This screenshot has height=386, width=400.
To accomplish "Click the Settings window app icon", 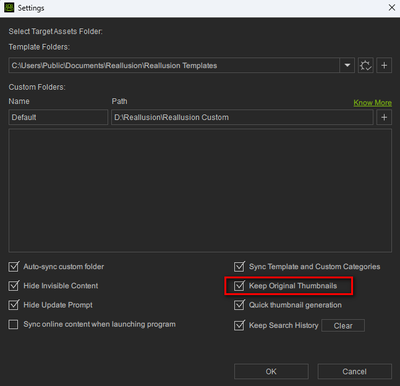I will 9,8.
